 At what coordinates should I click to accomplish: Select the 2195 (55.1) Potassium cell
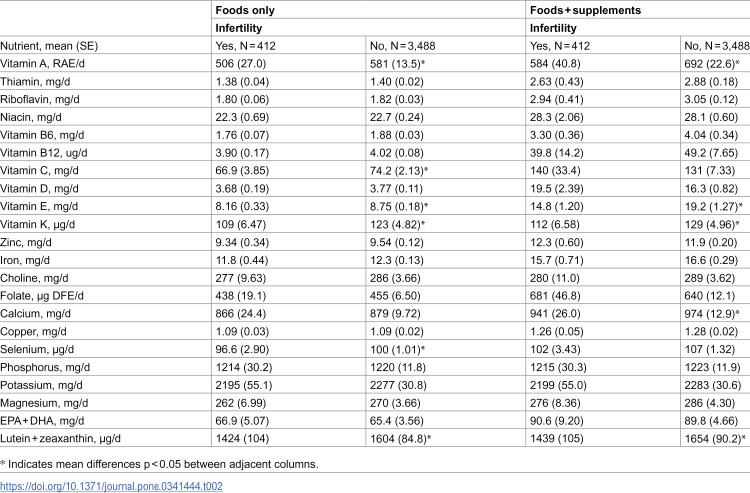click(243, 385)
